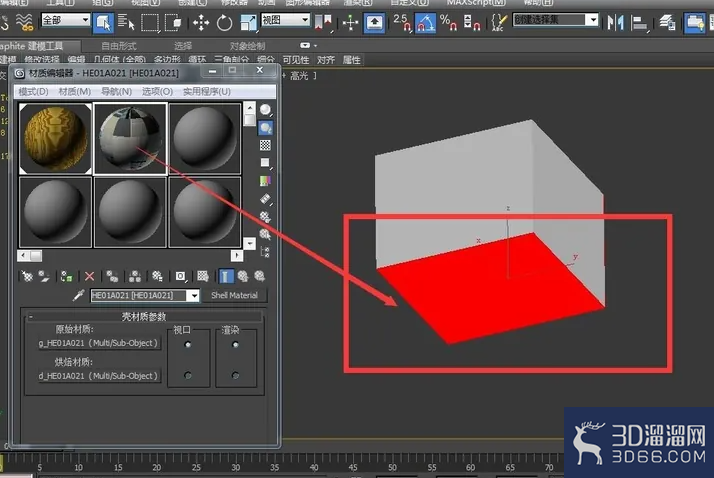Viewport: 714px width, 478px height.
Task: Click the Mirror tool icon
Action: point(616,22)
